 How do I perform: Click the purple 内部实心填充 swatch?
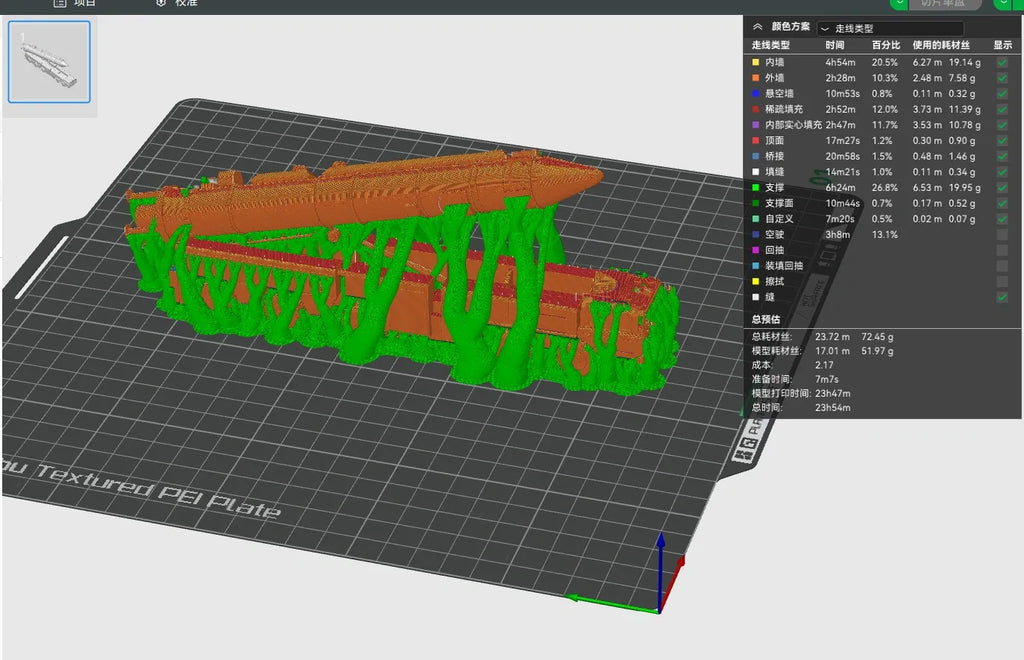tap(756, 125)
